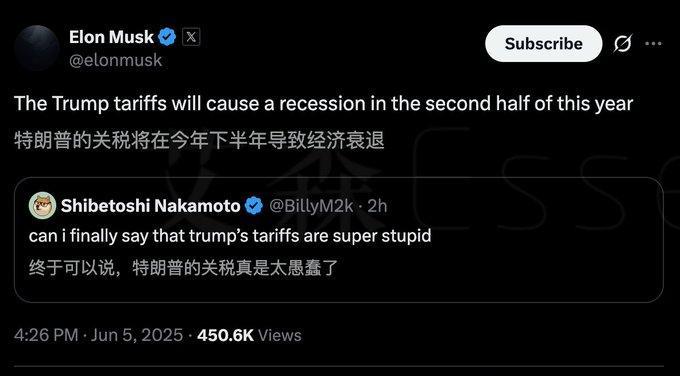
Task: Open the 4:26 PM Jun 5, 2025 timestamp
Action: (98, 335)
